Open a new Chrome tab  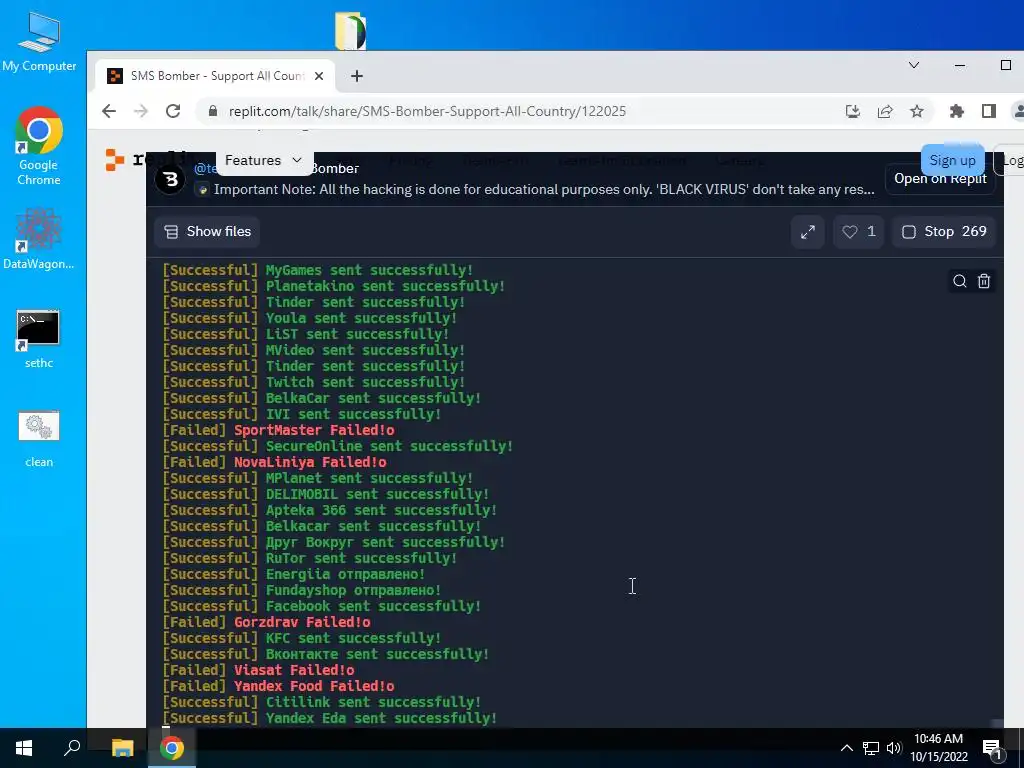tap(357, 76)
